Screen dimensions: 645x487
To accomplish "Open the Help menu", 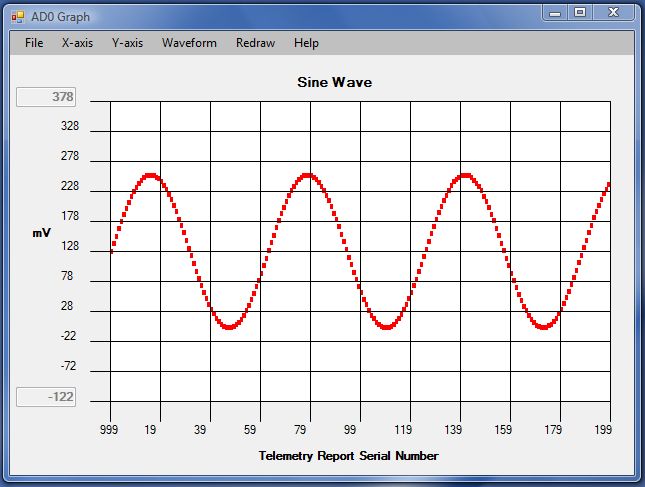I will 306,43.
